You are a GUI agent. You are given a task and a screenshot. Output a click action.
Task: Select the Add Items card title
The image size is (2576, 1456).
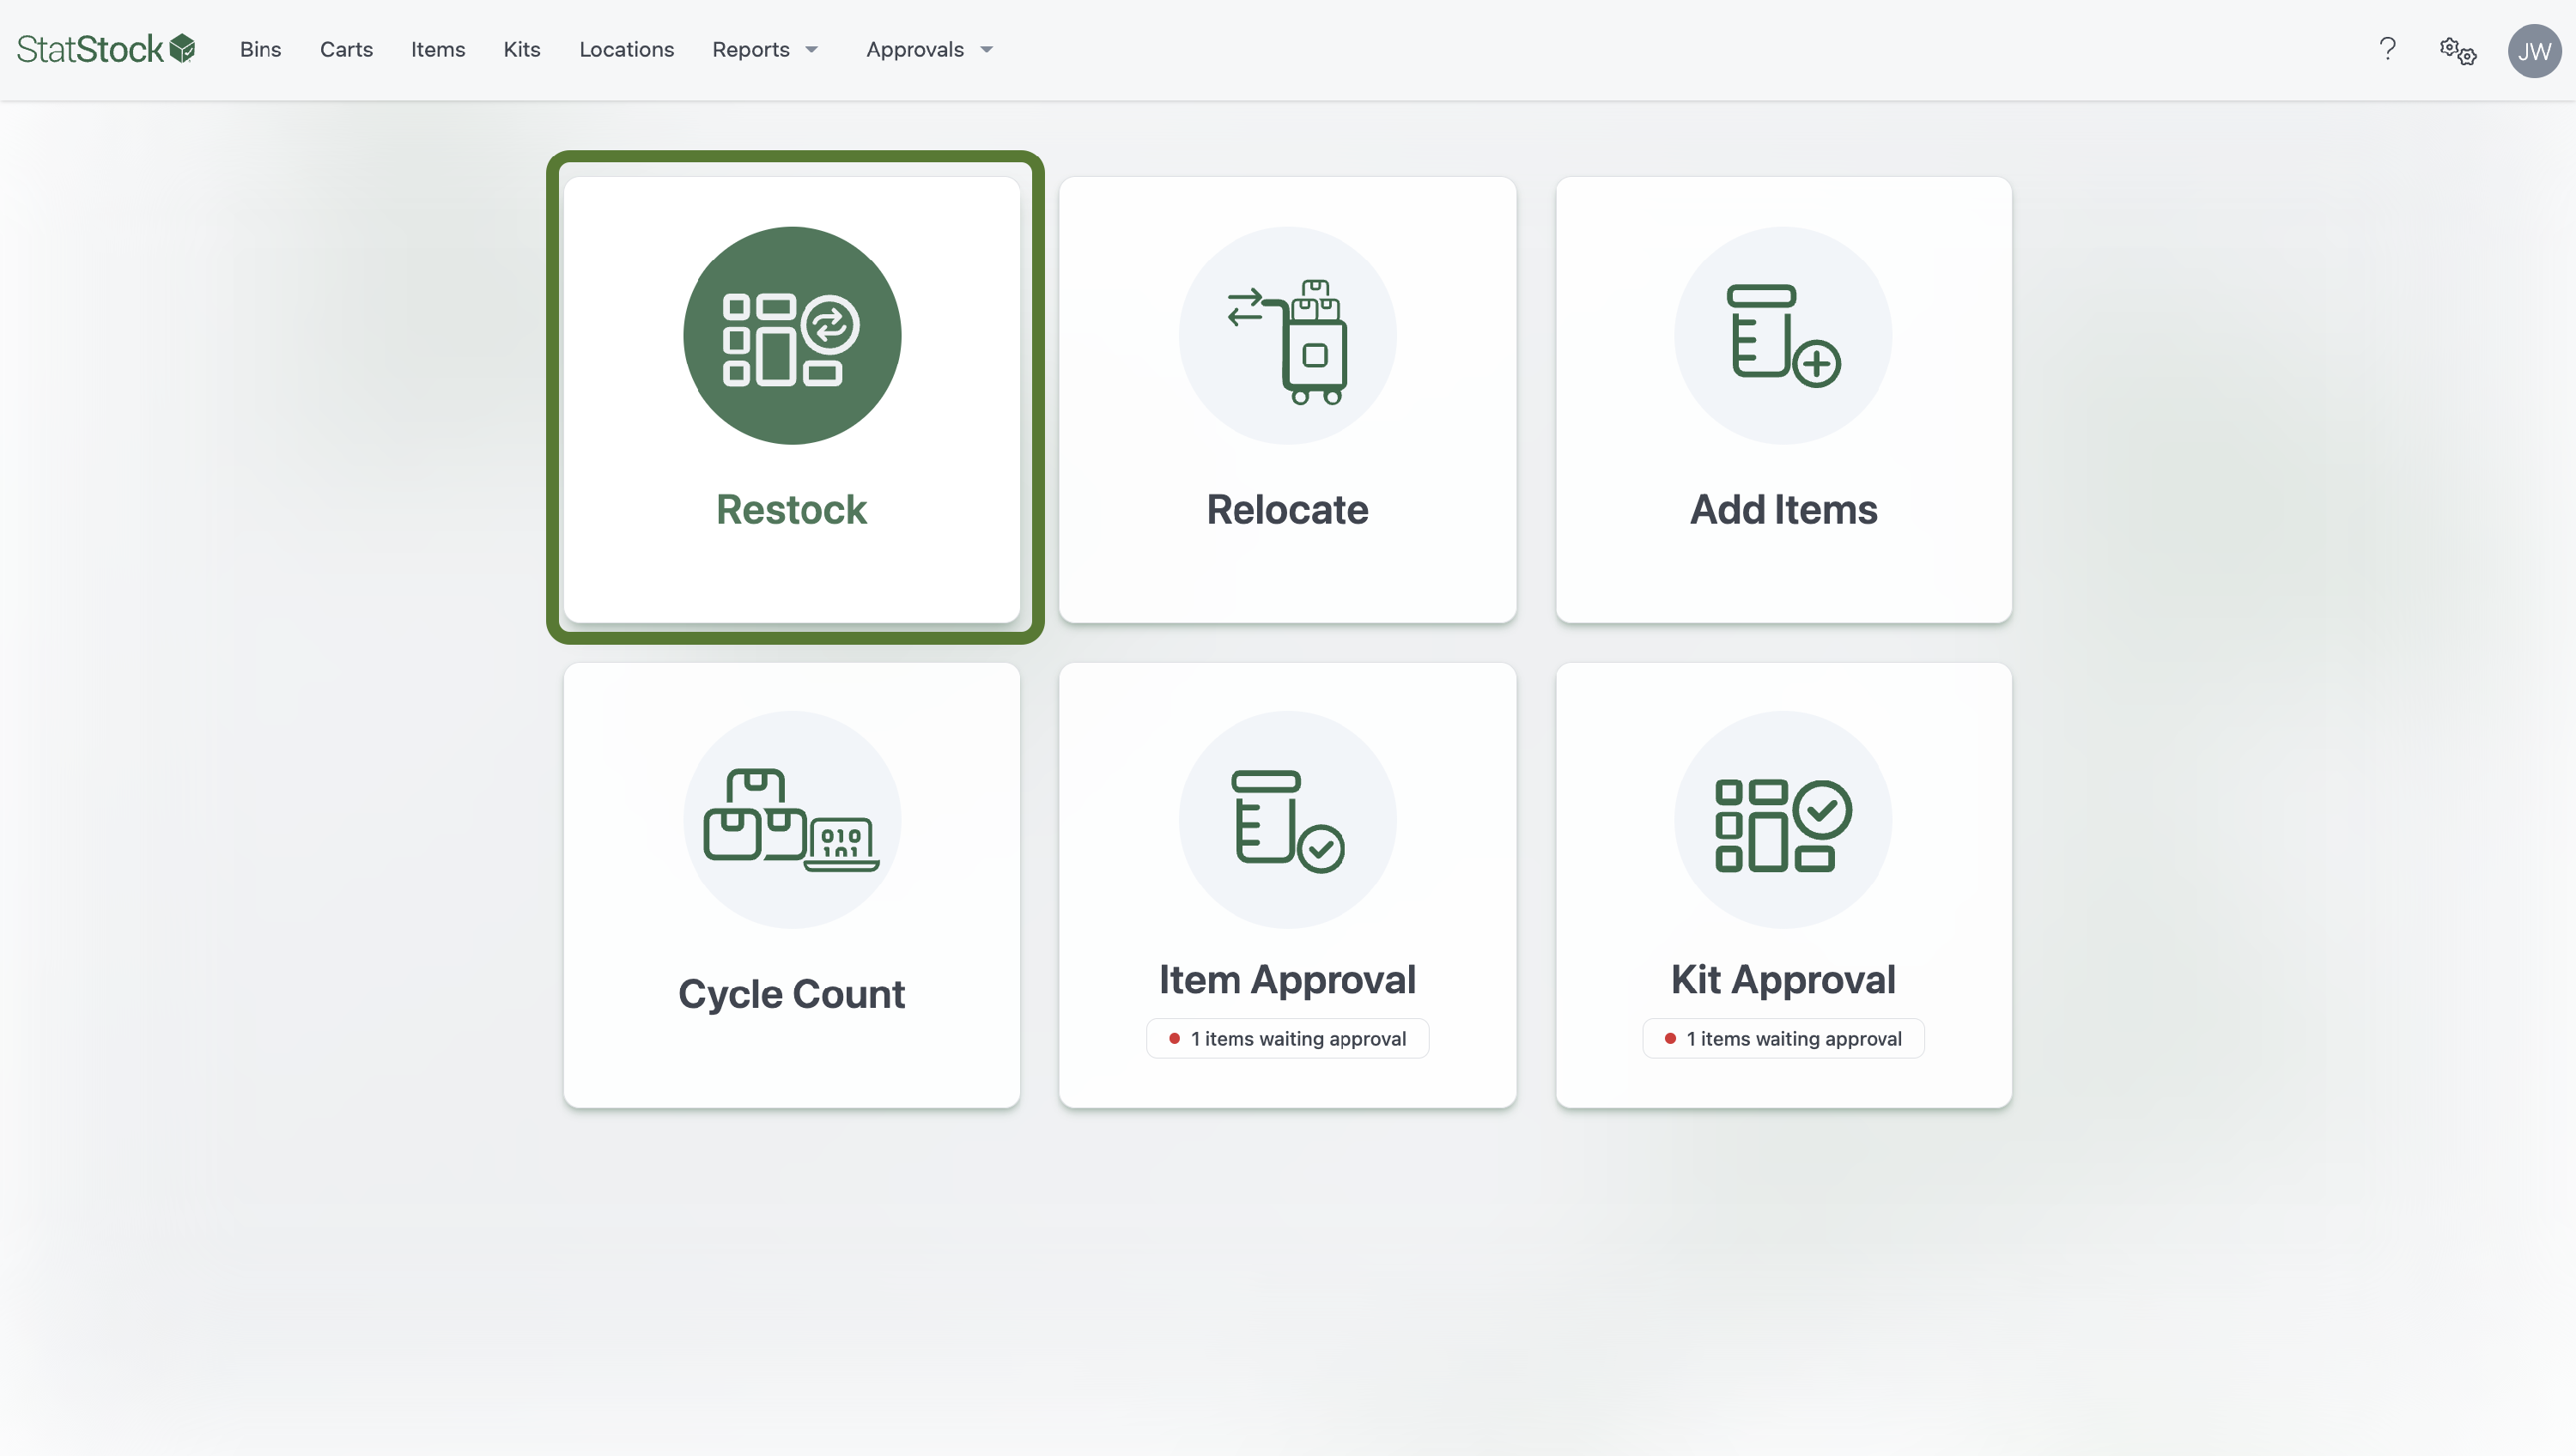1783,509
